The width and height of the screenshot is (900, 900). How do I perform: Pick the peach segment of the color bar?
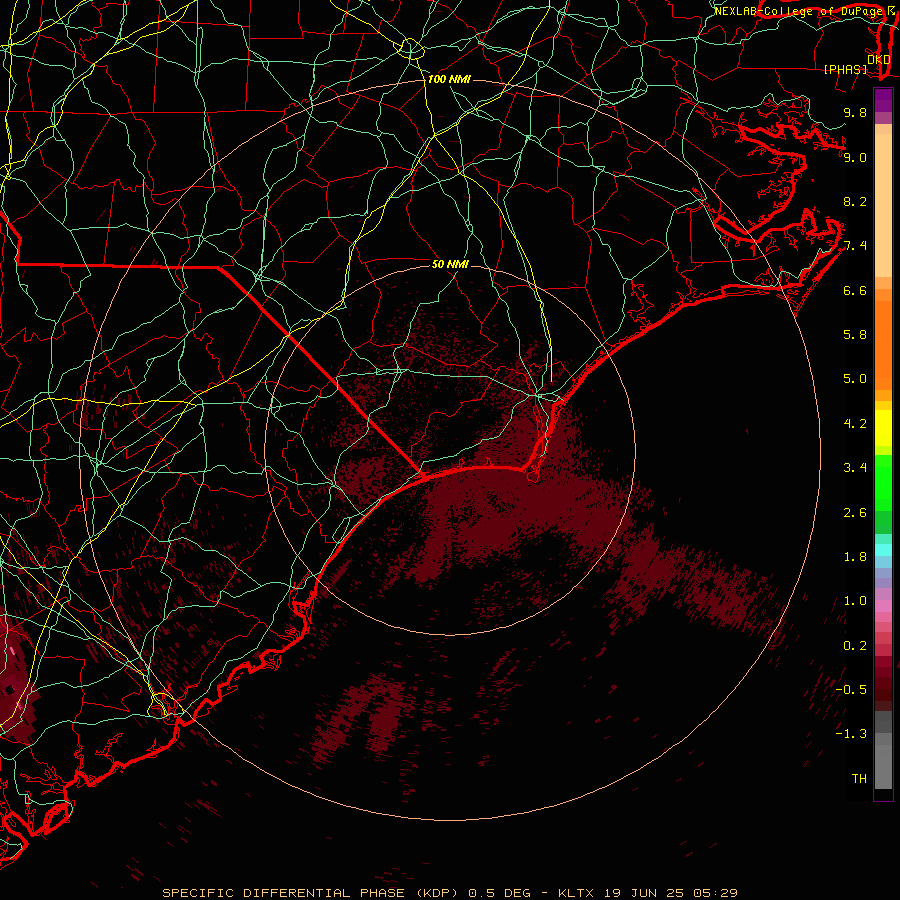pyautogui.click(x=883, y=201)
